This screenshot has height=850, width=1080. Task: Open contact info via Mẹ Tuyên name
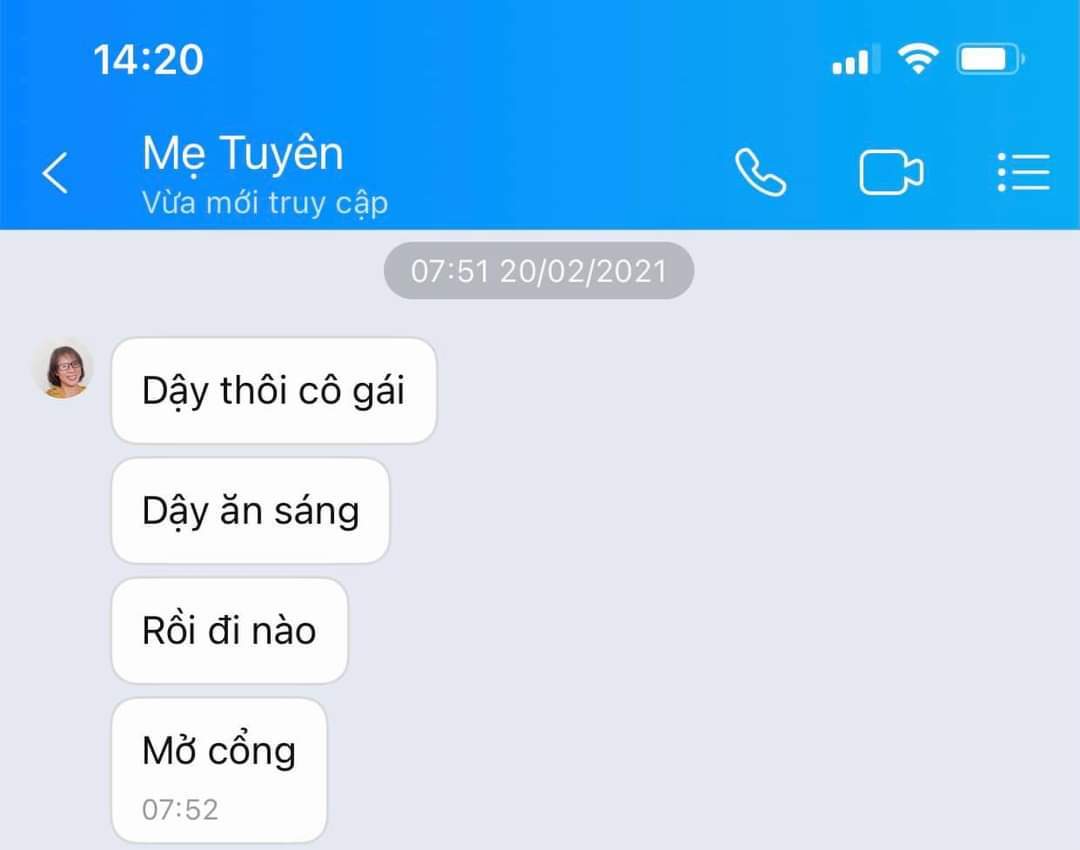click(242, 152)
